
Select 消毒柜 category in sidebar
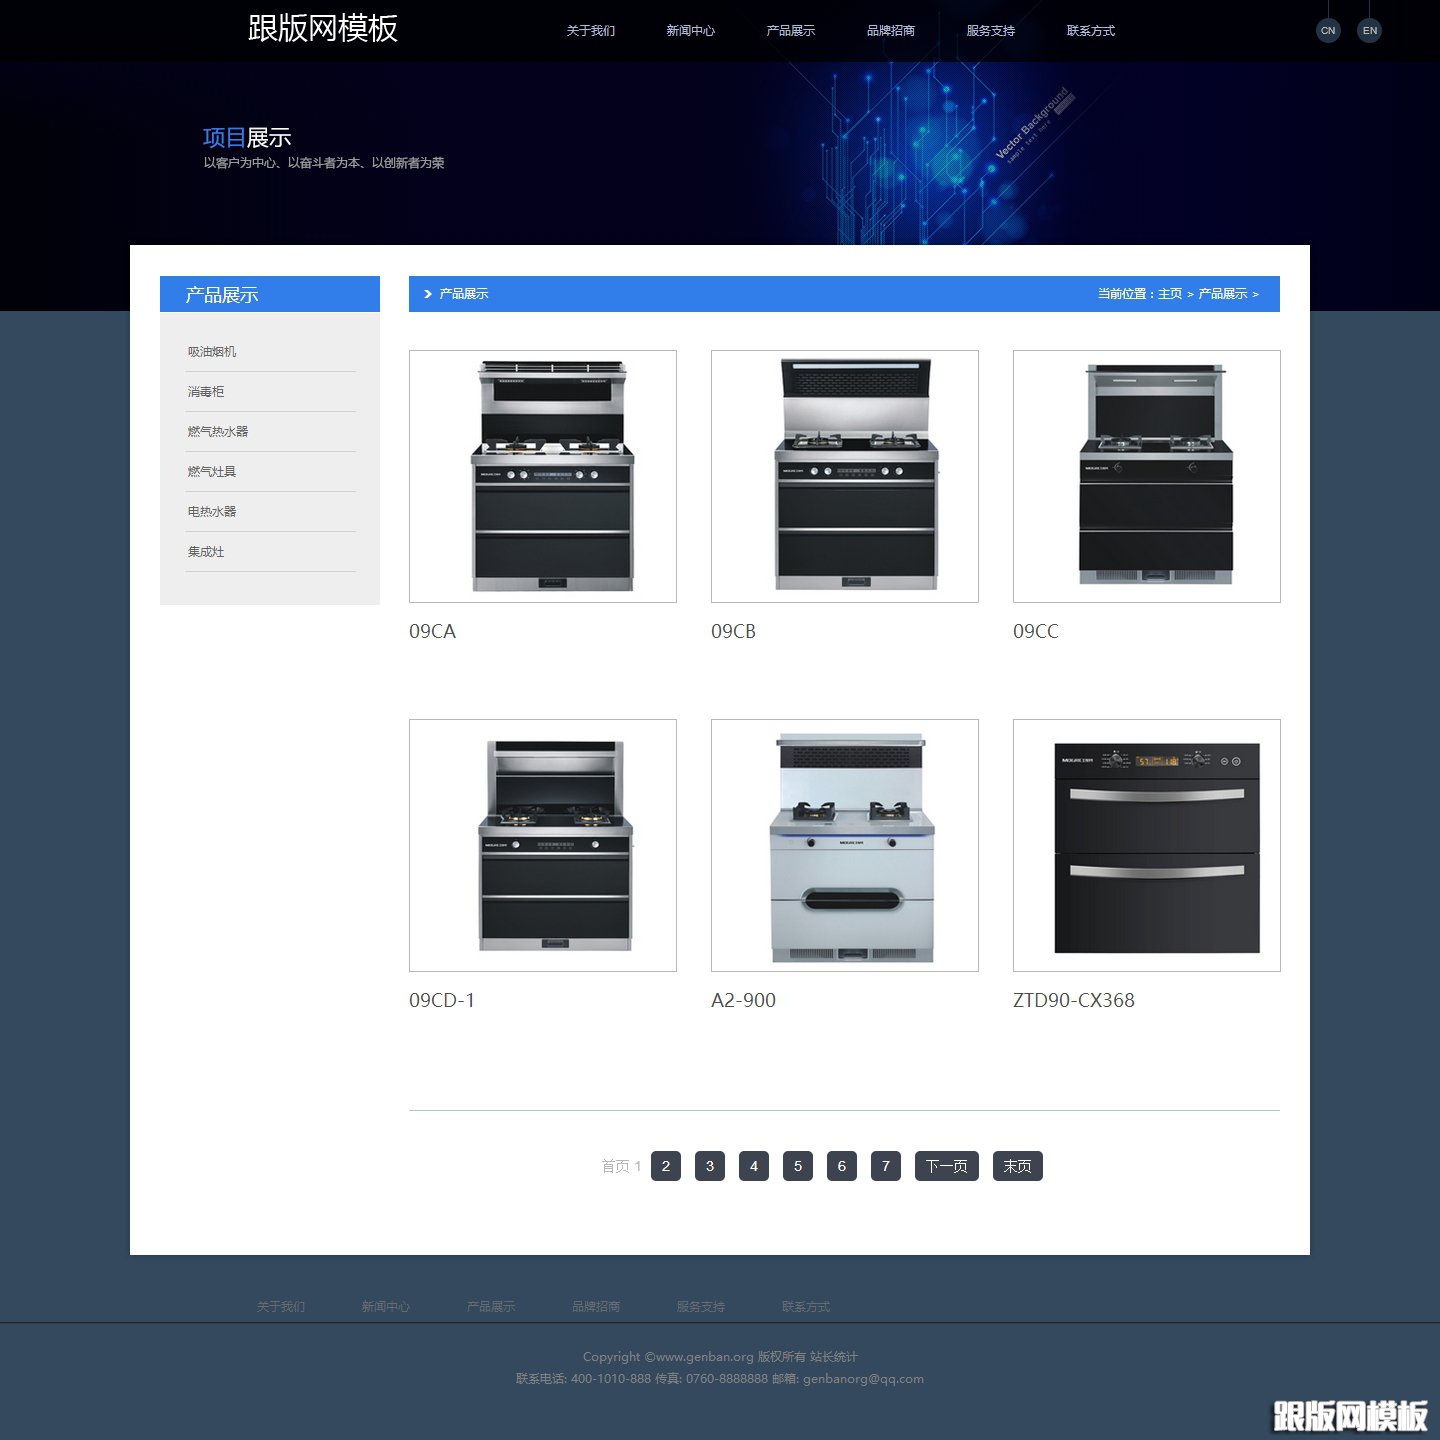tap(206, 392)
